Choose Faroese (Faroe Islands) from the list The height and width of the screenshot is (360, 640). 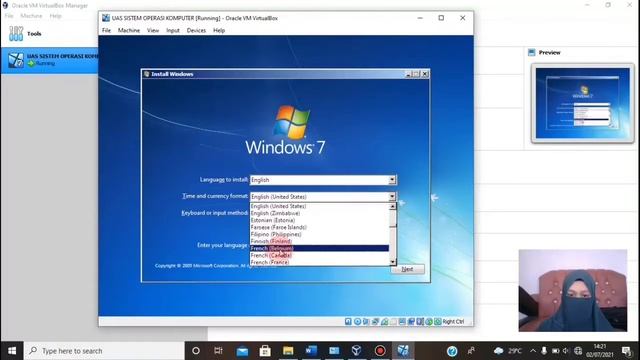319,227
